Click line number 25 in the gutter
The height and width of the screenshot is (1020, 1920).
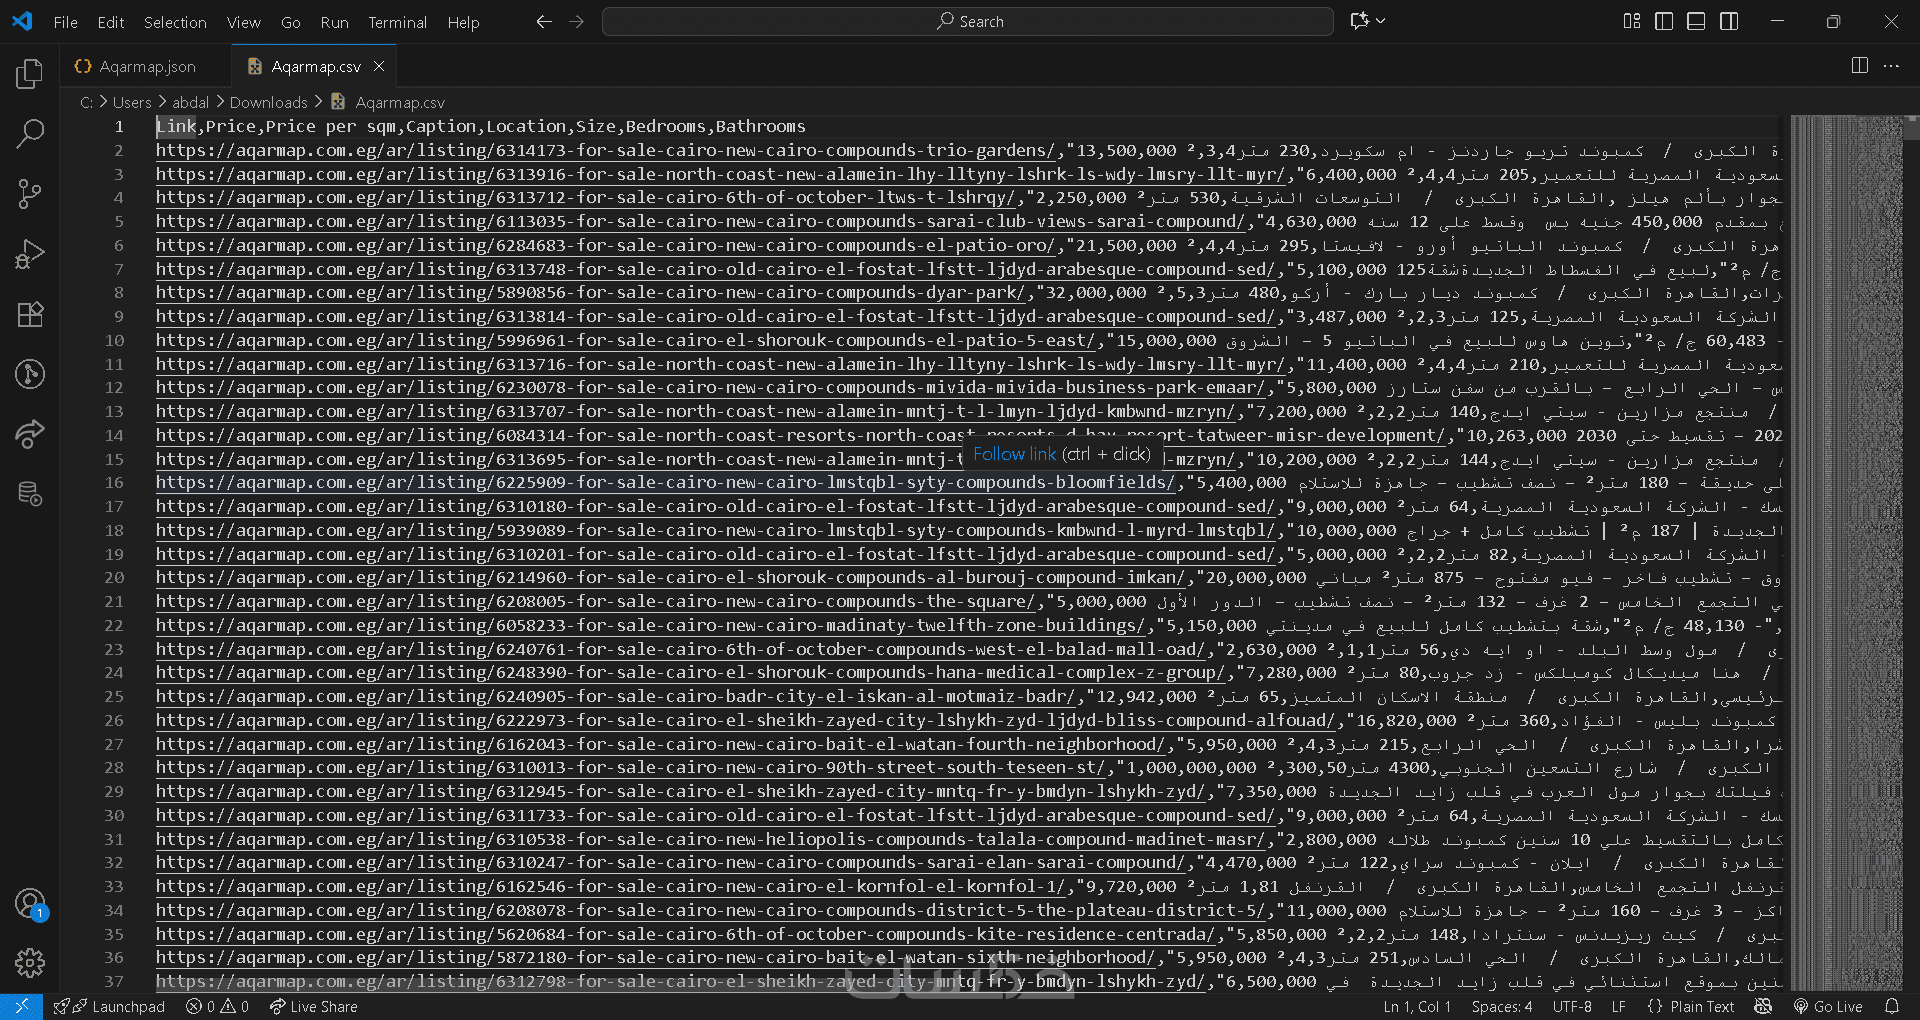[114, 697]
